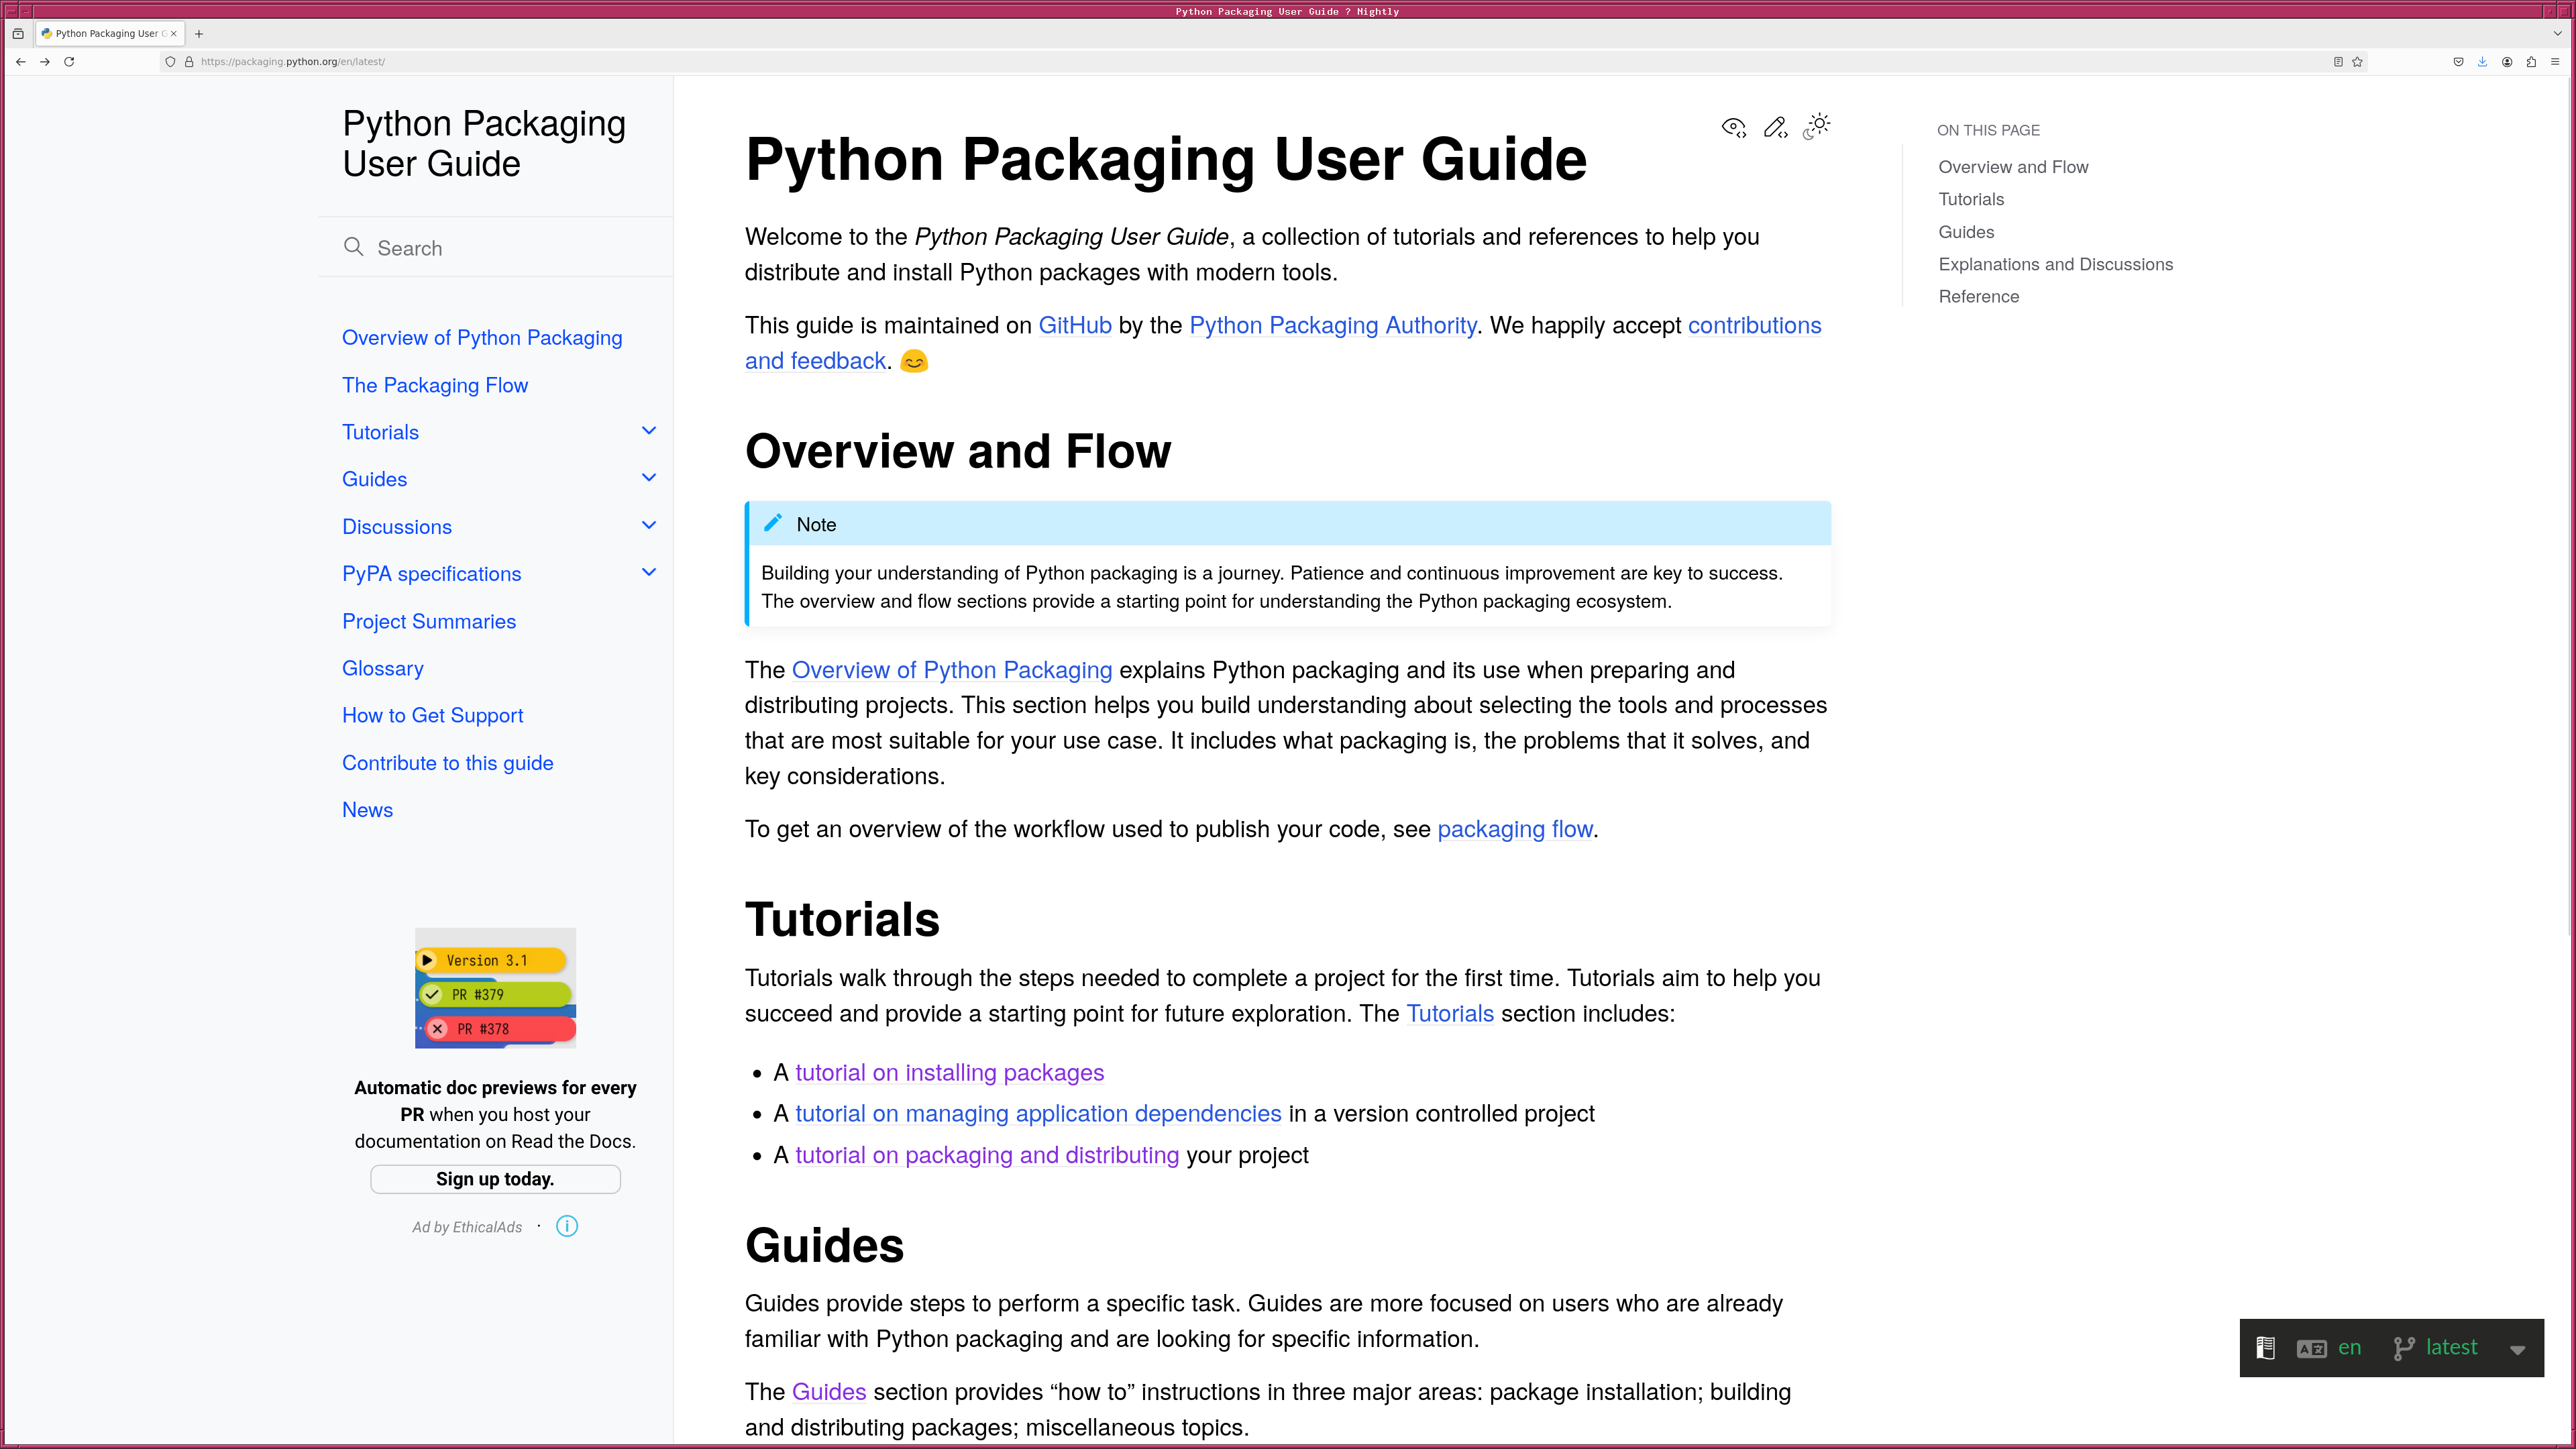Expand the PyPA specifications sidebar chevron
This screenshot has height=1449, width=2576.
[x=649, y=573]
